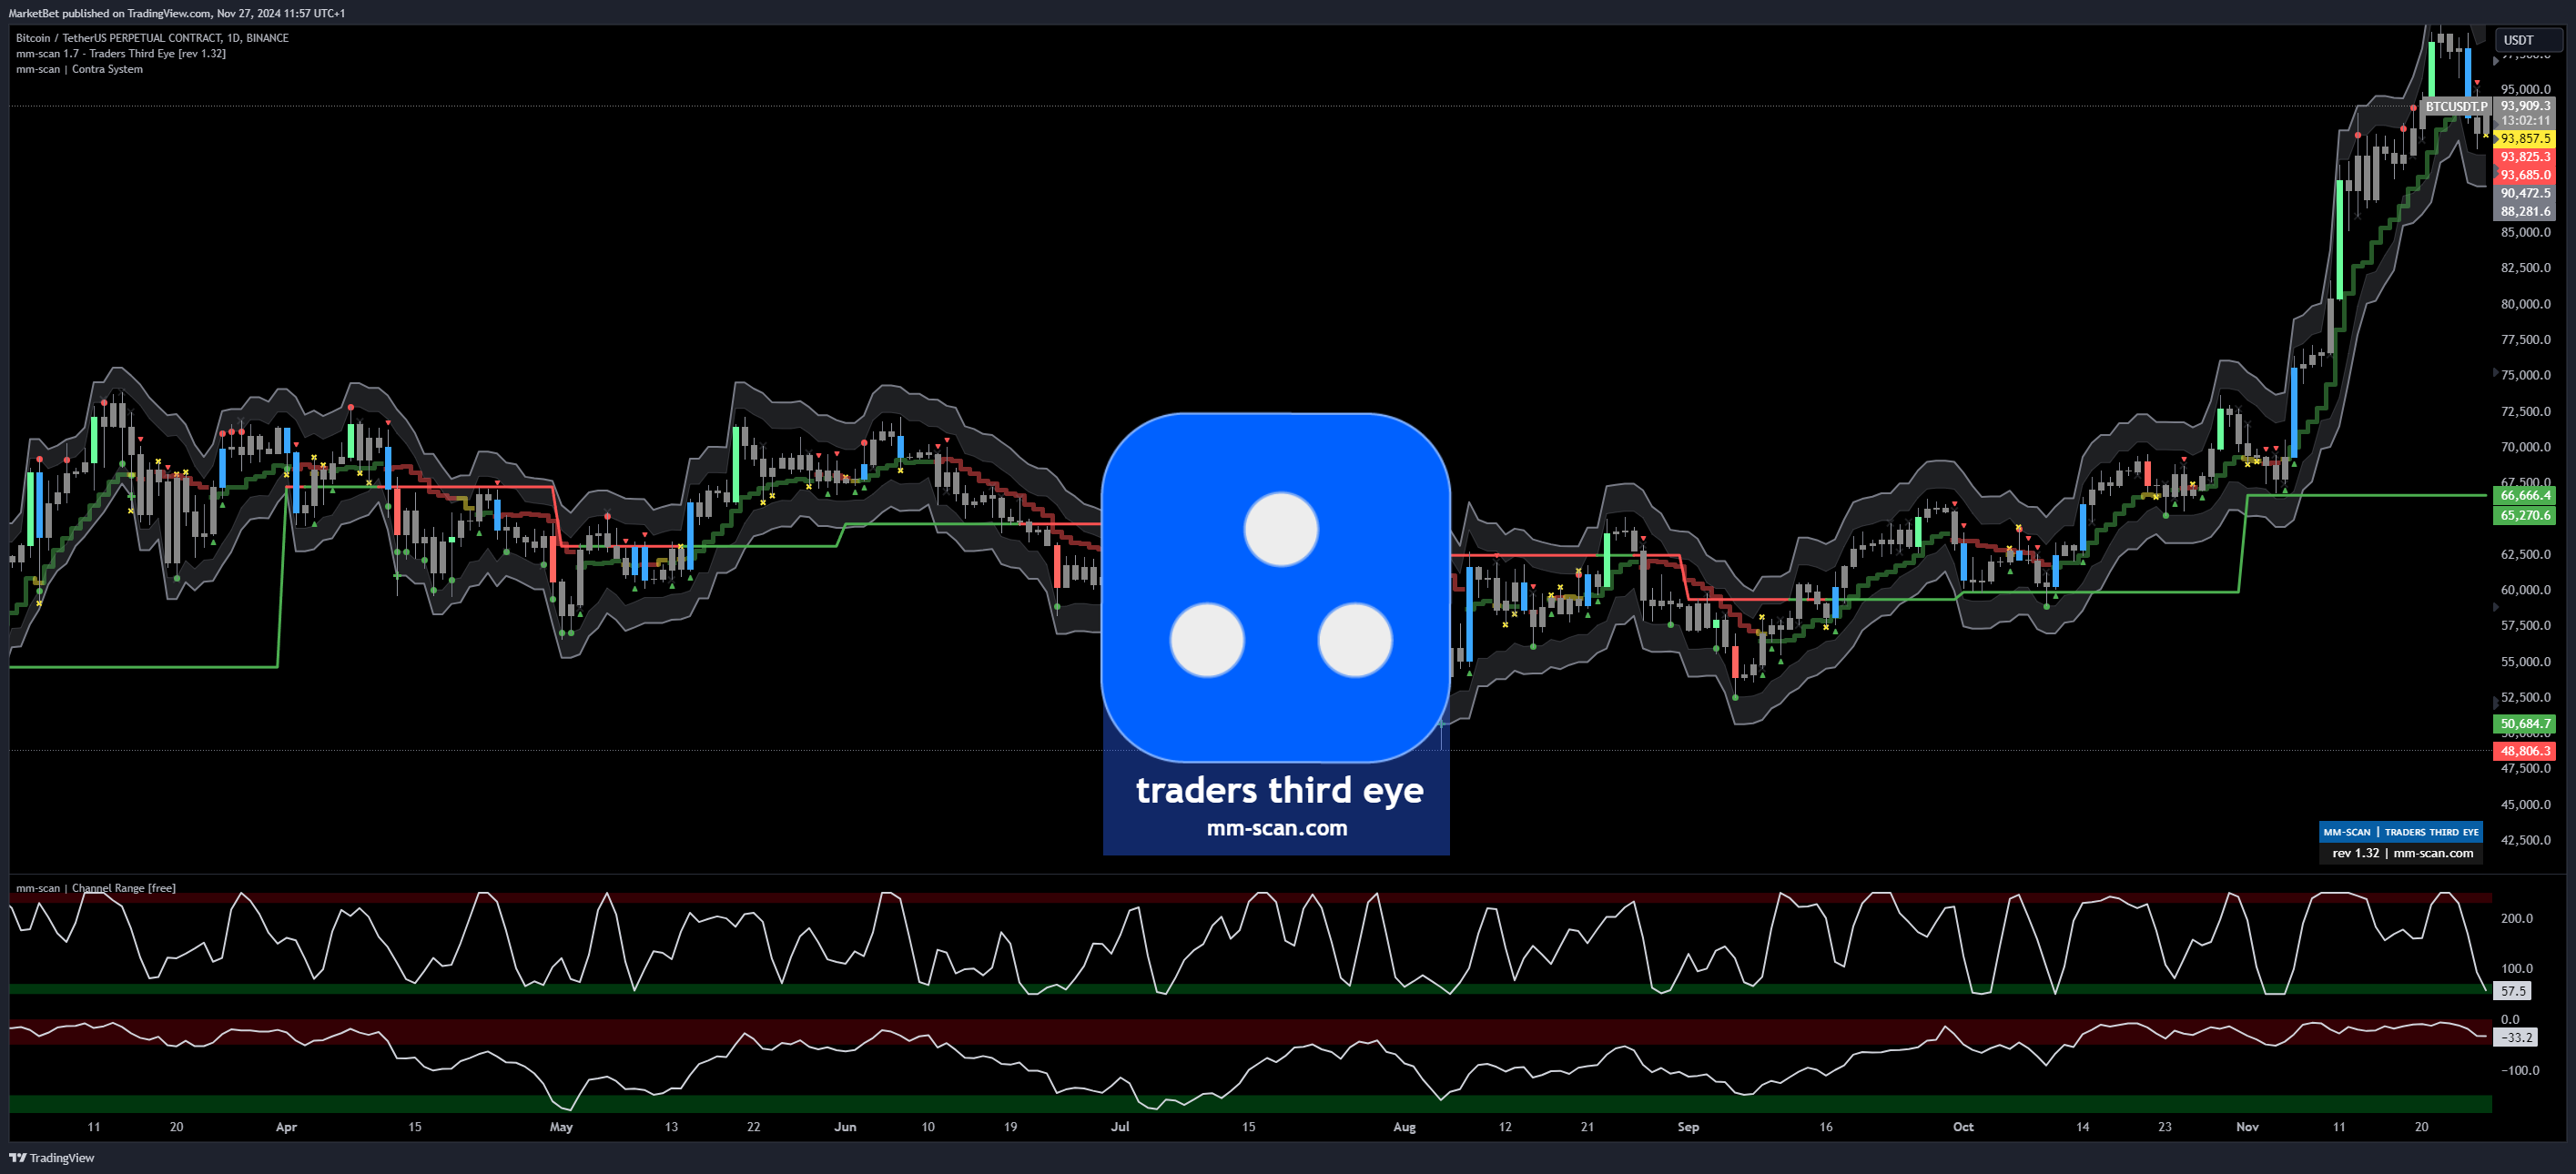Click the 57.5 Channel Range value label
Viewport: 2576px width, 1174px height.
click(2513, 991)
